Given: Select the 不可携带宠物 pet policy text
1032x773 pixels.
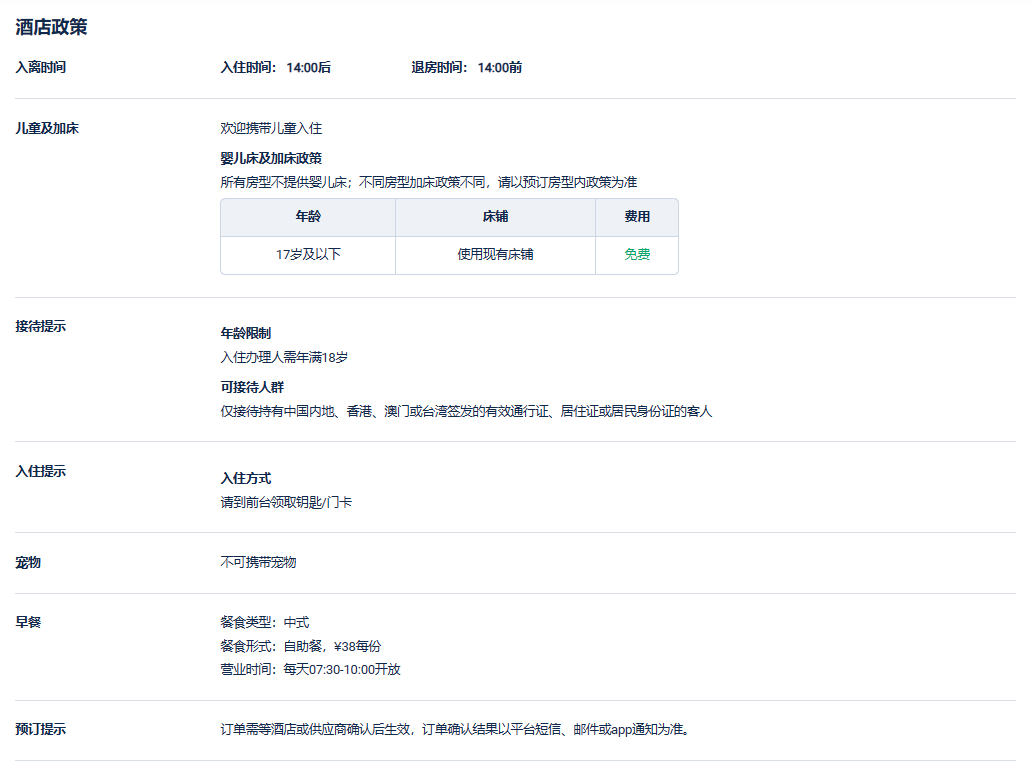Looking at the screenshot, I should pos(258,562).
